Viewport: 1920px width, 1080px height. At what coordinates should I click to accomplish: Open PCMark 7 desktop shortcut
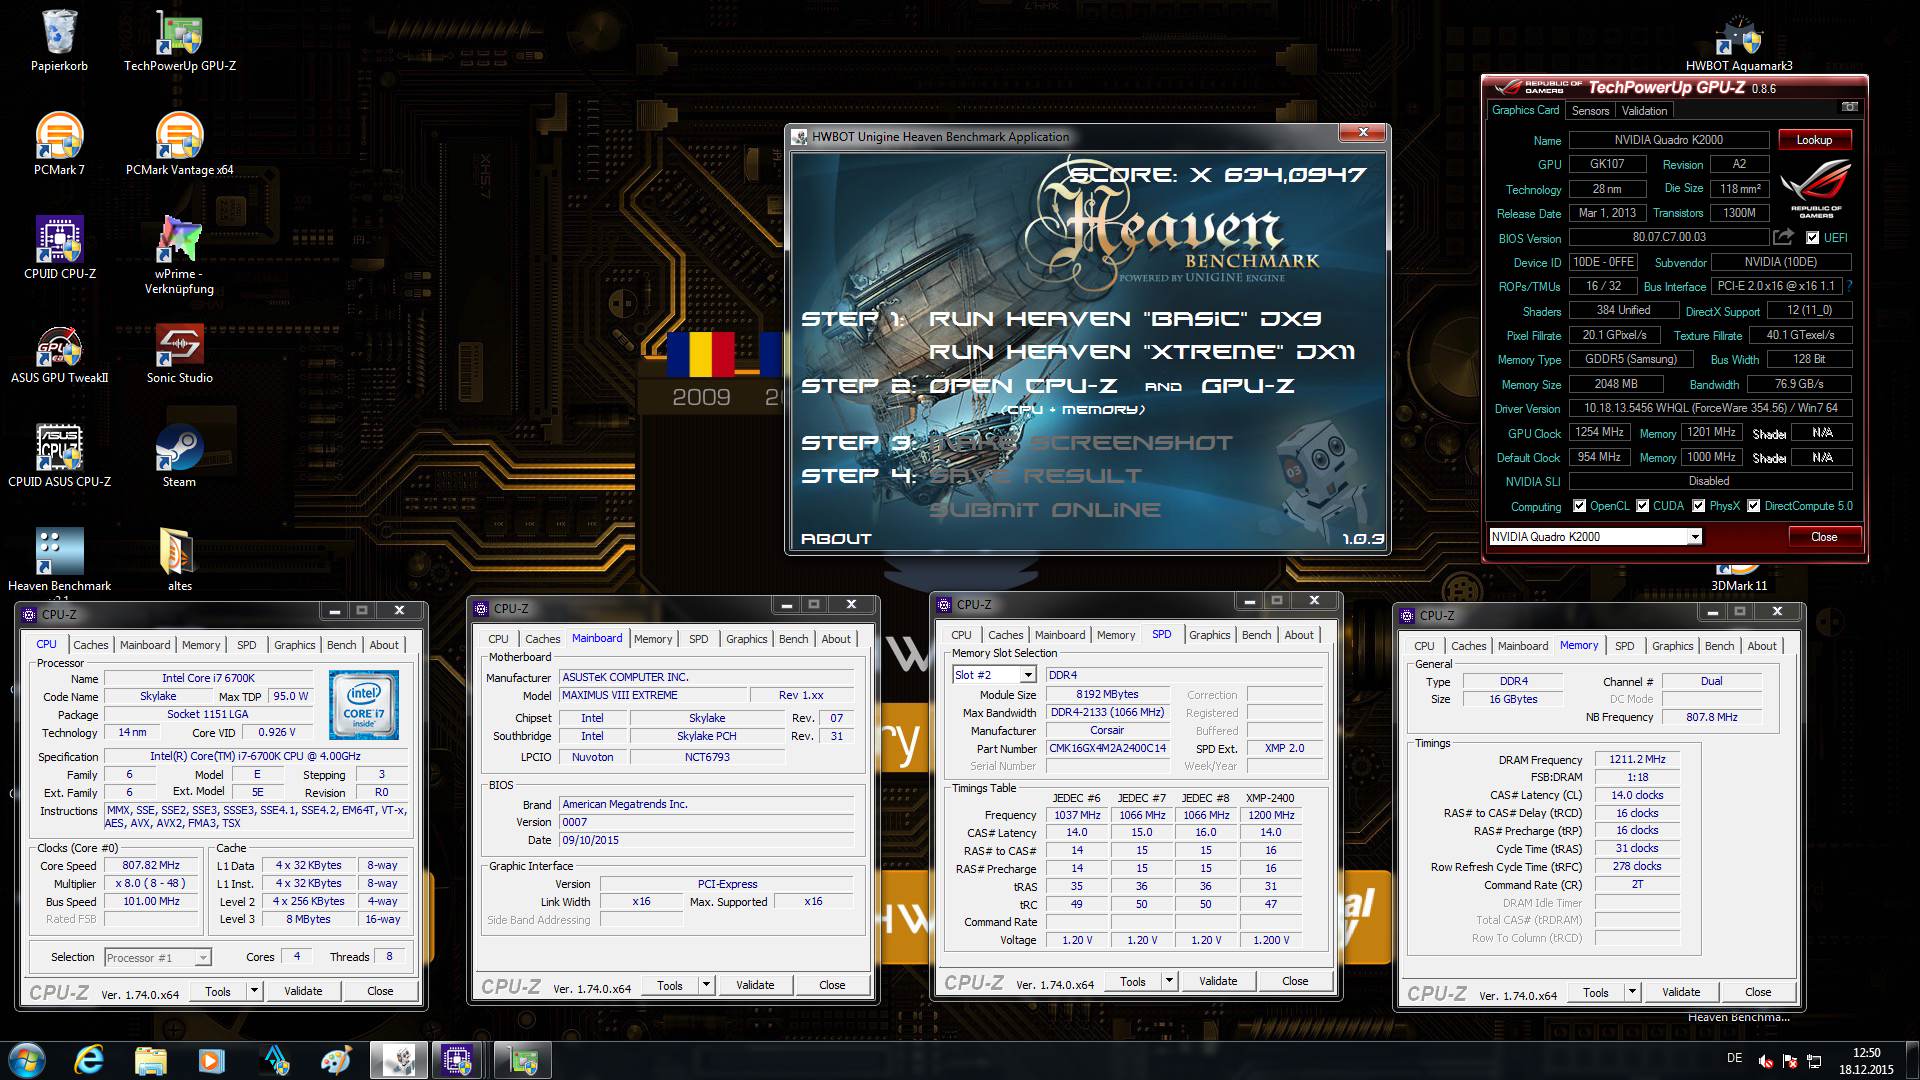click(x=60, y=143)
